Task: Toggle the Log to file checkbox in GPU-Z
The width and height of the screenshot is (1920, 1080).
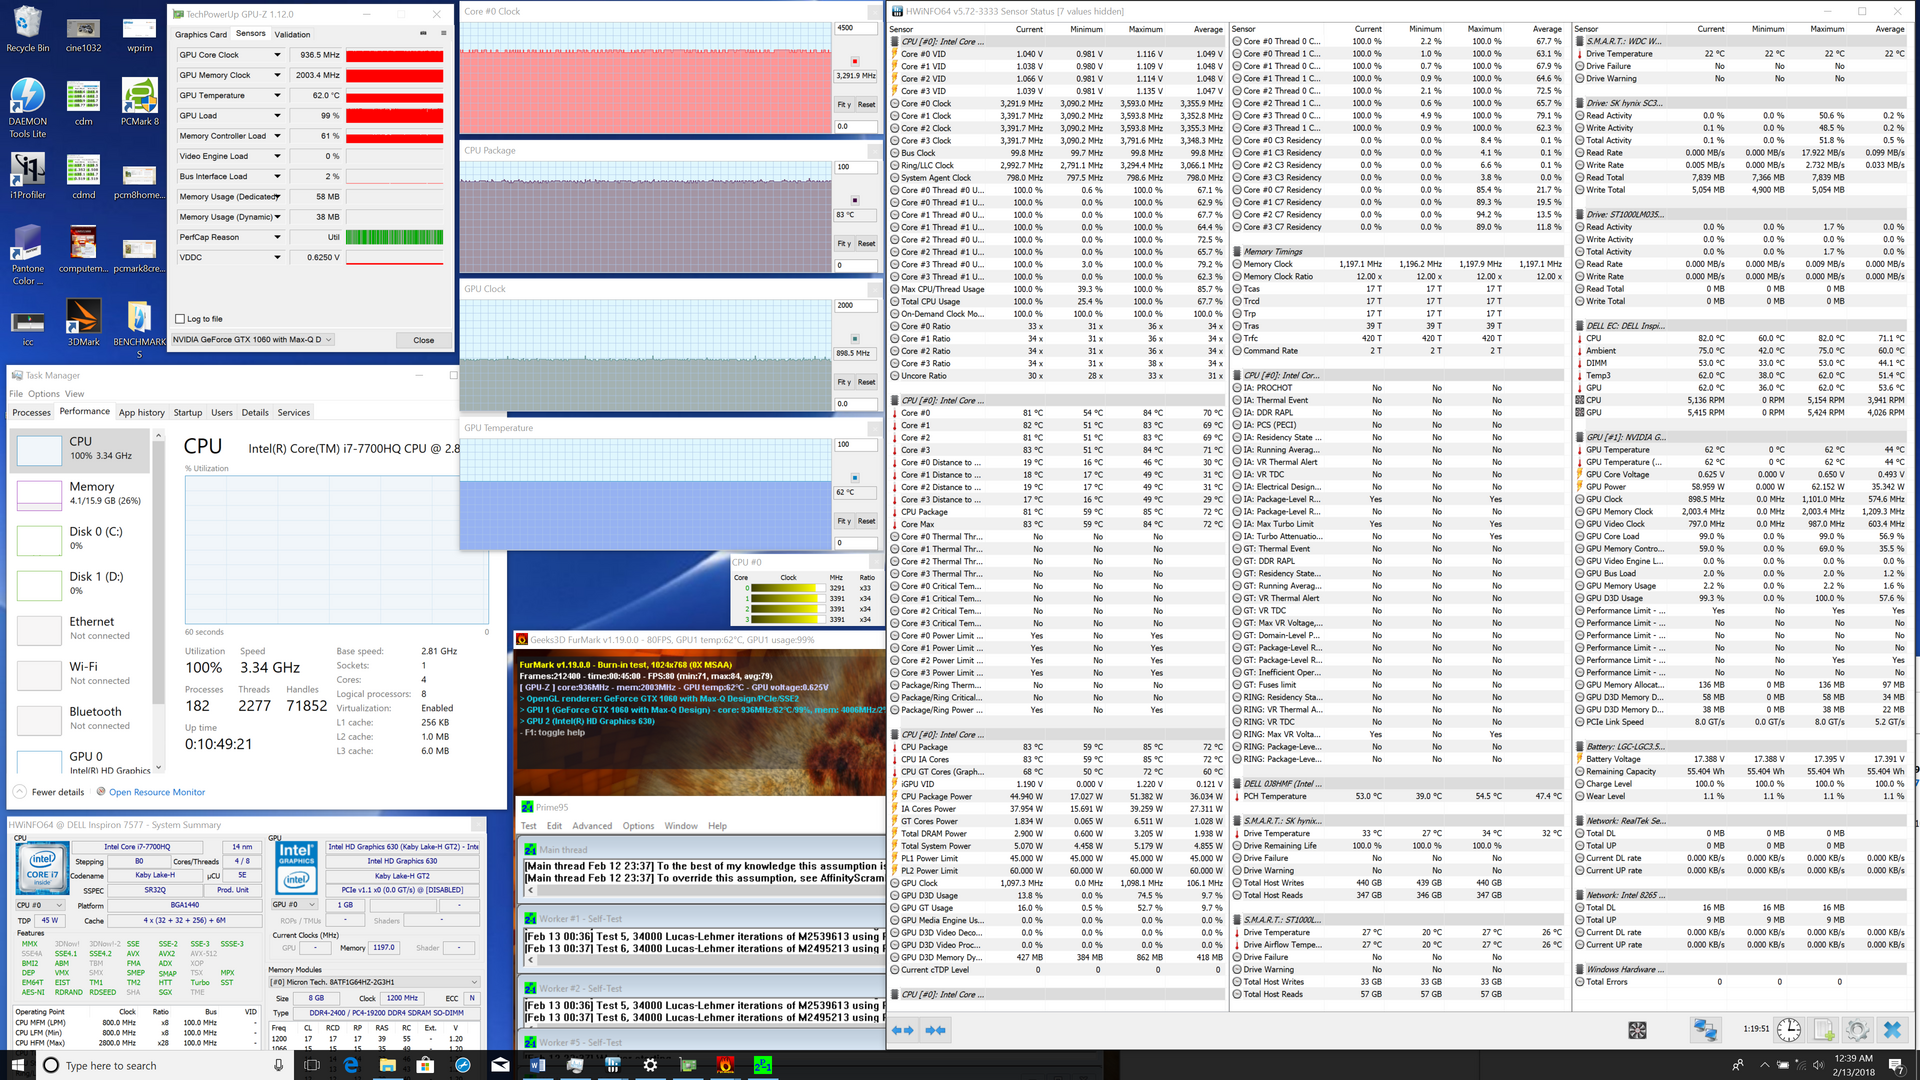Action: click(180, 319)
